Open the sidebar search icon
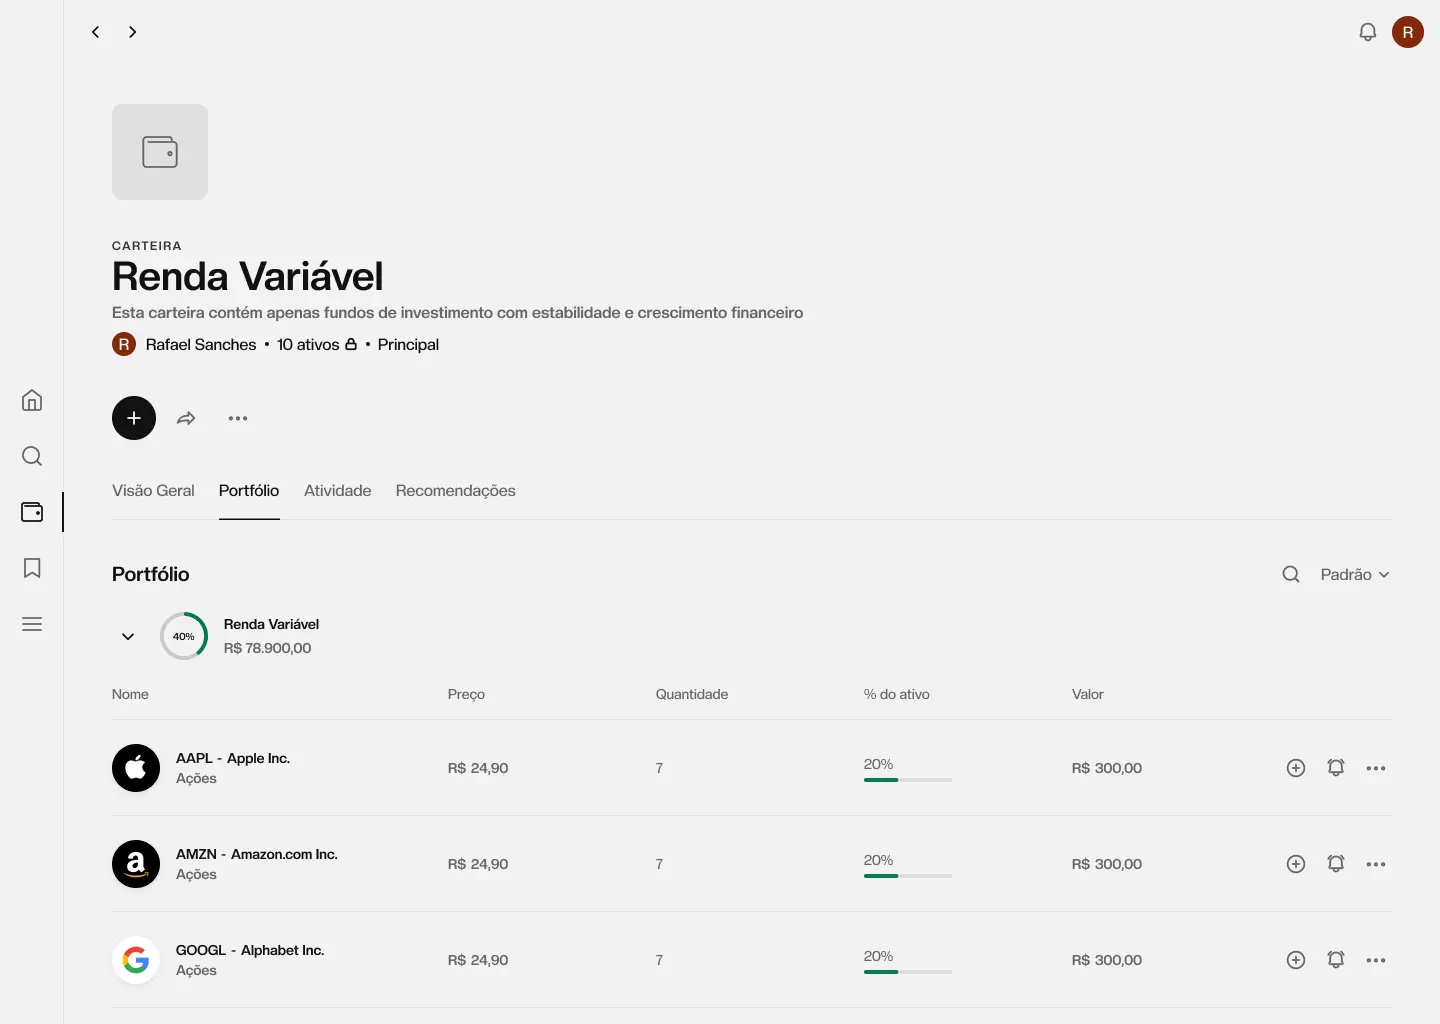1440x1024 pixels. (32, 456)
